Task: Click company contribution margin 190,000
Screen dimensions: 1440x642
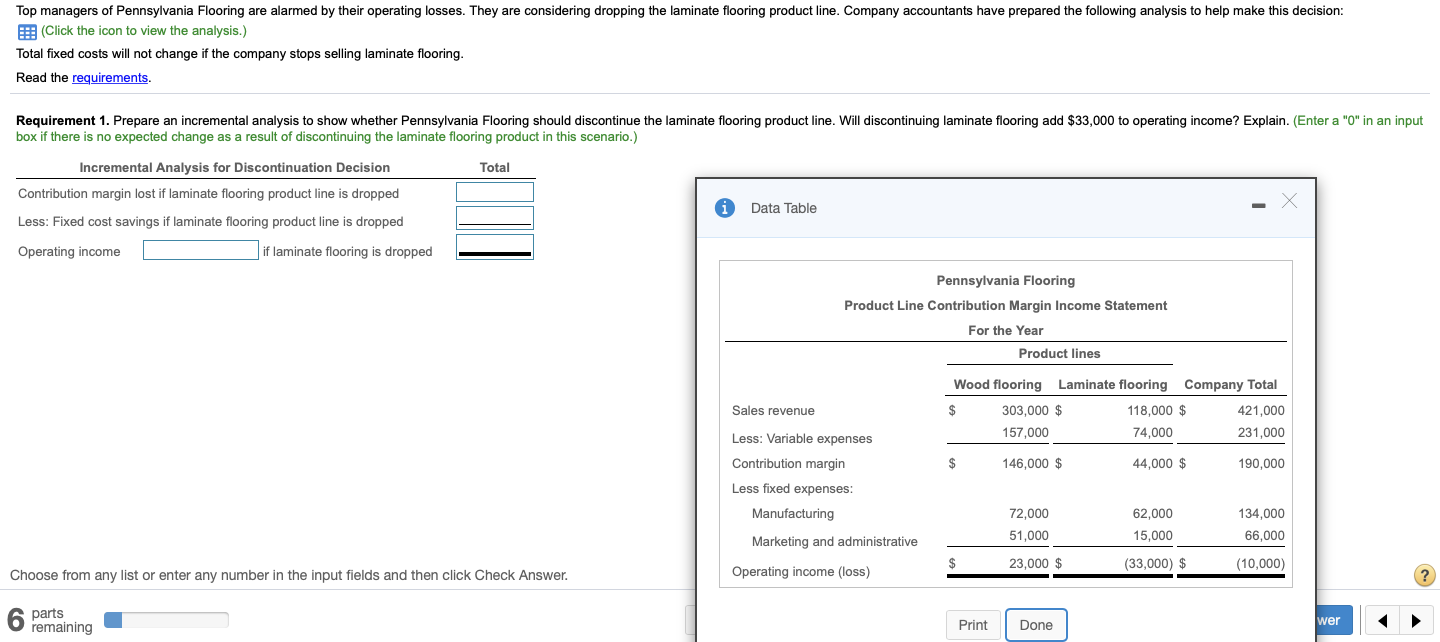Action: [x=1261, y=463]
